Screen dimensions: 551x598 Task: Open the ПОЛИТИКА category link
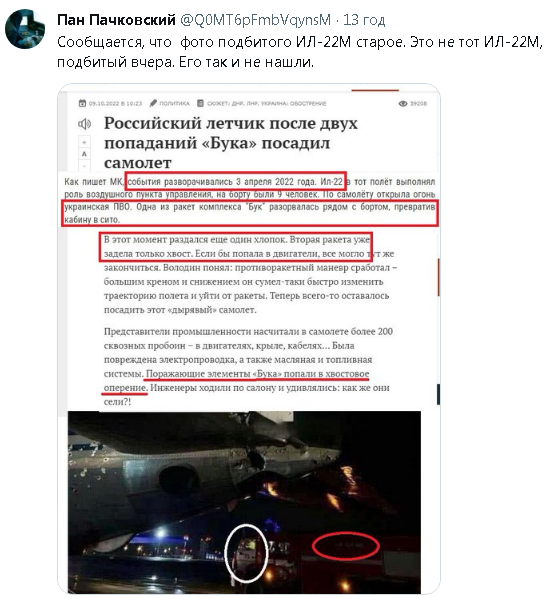point(174,103)
